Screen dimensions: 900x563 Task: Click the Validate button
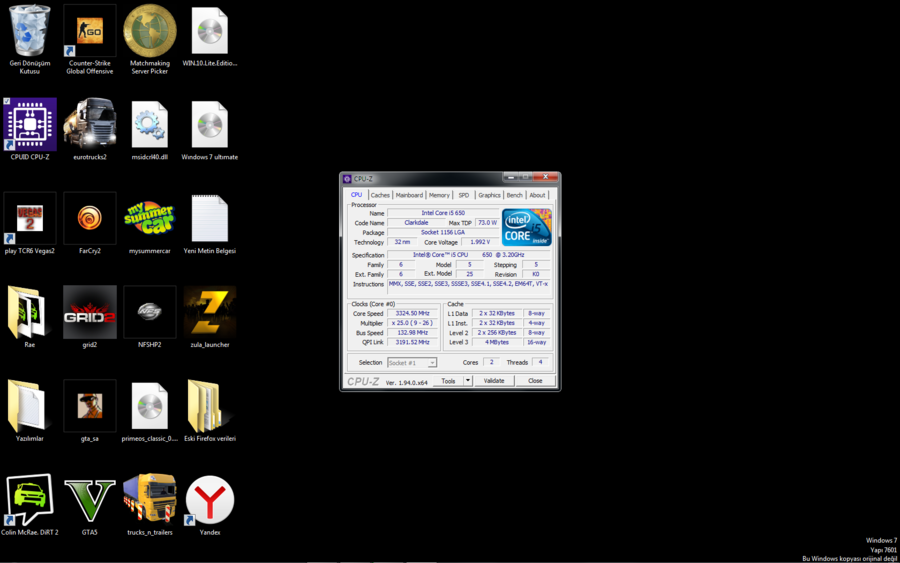[494, 380]
